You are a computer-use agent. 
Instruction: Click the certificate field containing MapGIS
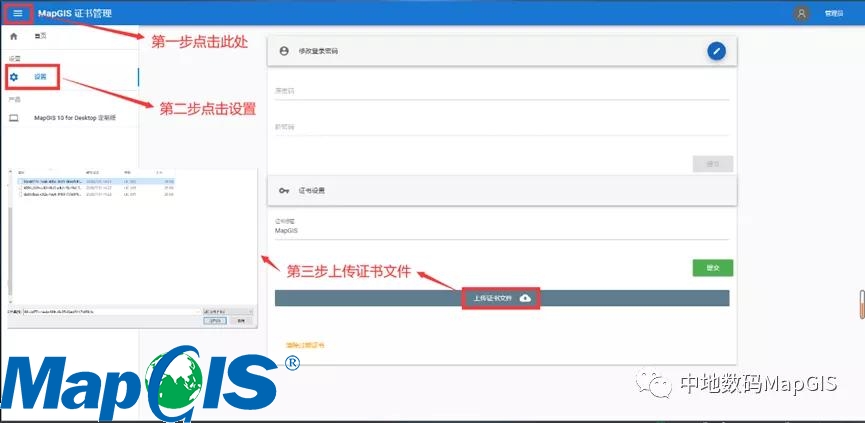click(502, 229)
